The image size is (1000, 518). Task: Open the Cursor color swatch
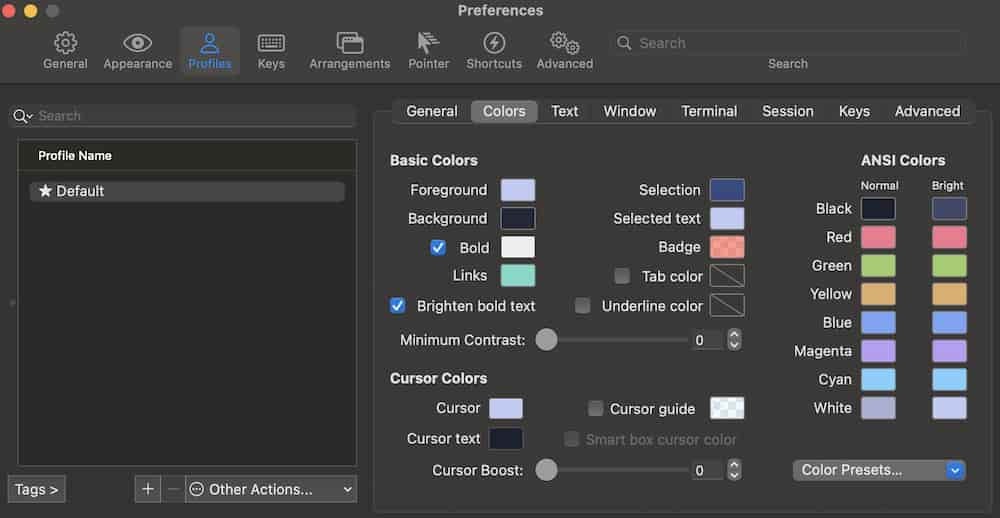pos(506,408)
